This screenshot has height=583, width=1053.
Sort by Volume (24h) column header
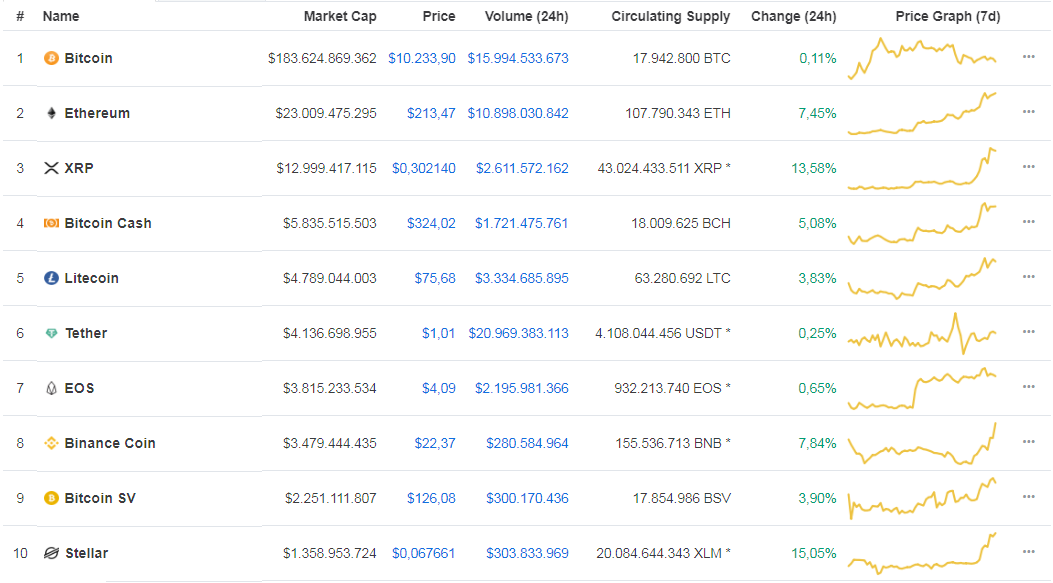(526, 16)
